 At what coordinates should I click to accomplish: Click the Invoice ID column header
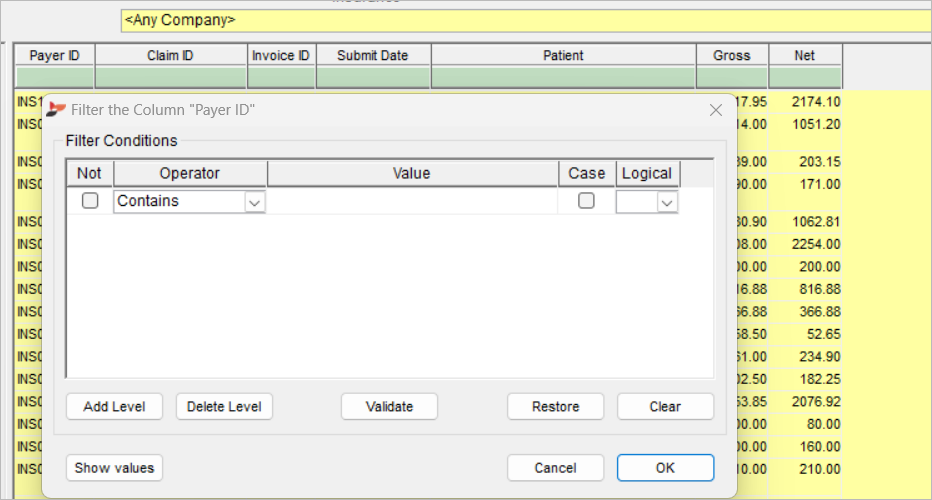(x=281, y=55)
